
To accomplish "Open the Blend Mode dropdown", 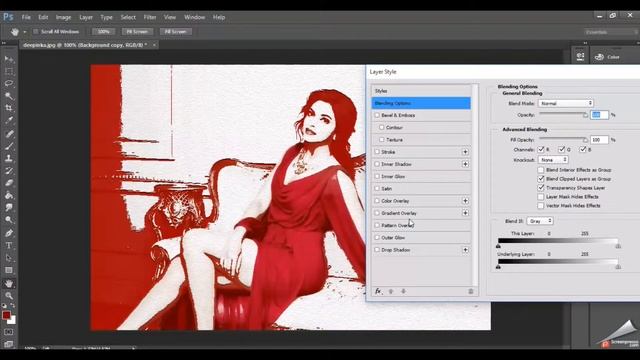I will point(566,103).
